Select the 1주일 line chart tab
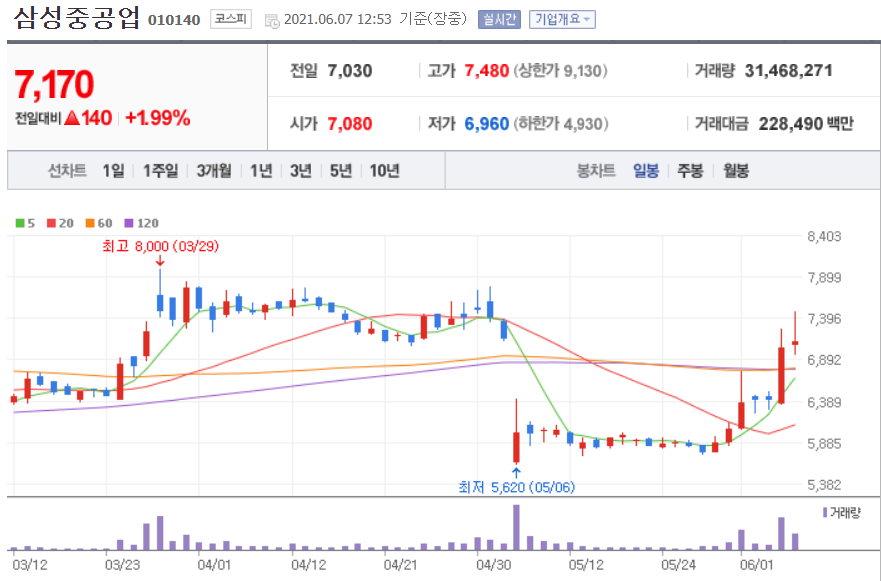 [x=160, y=170]
